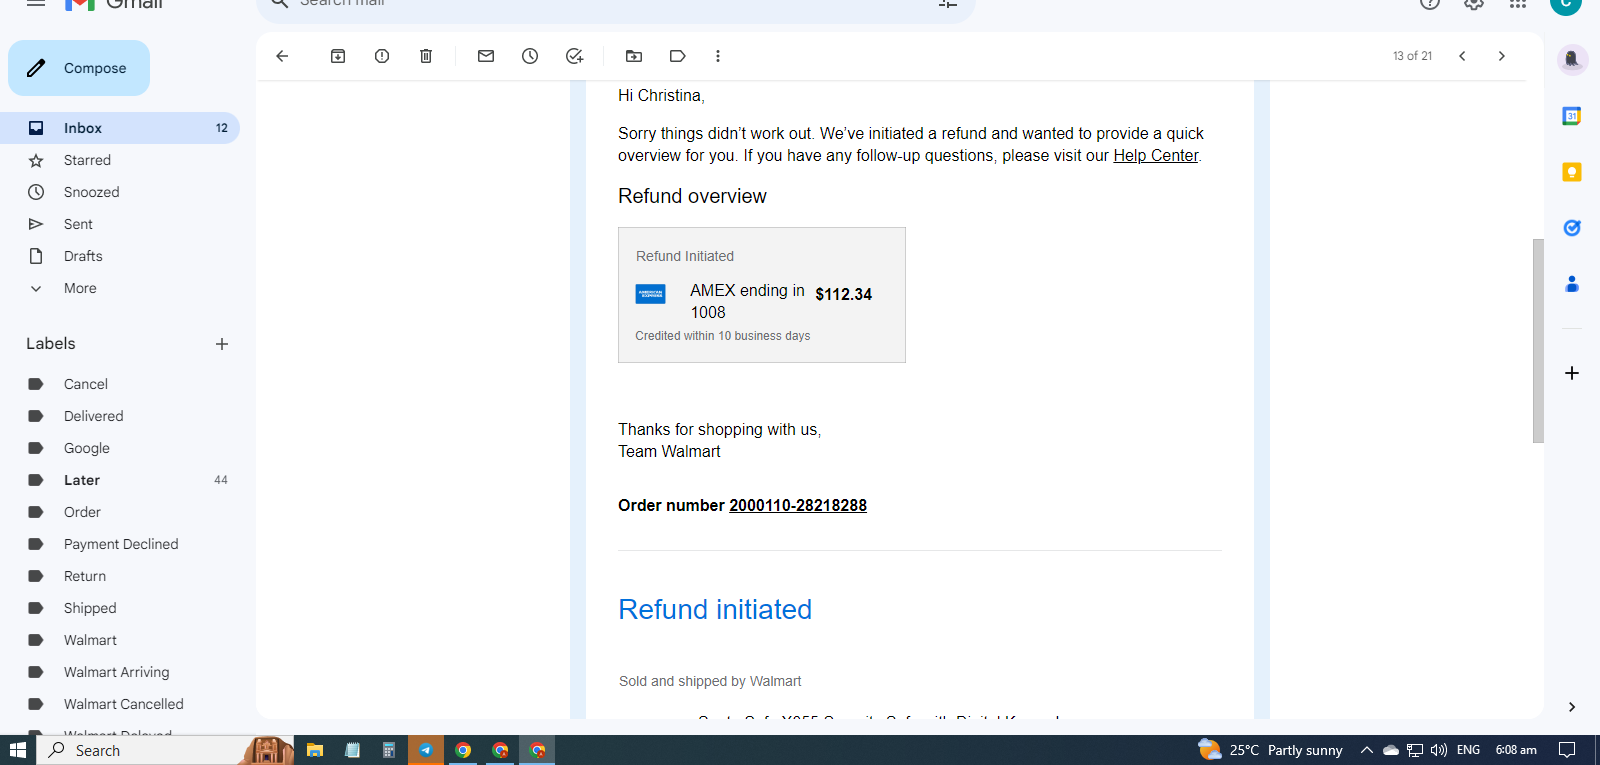The width and height of the screenshot is (1600, 765).
Task: Snooze this email with clock icon
Action: (530, 56)
